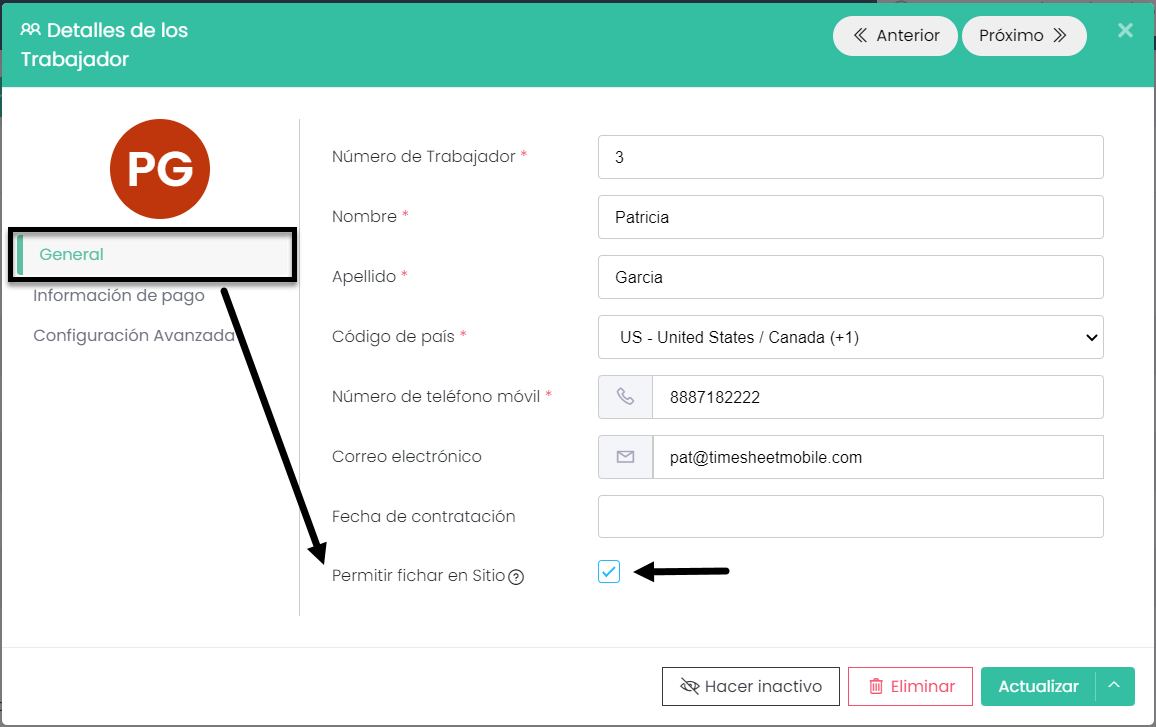Switch to Configuración Avanzada tab
1156x727 pixels.
133,335
